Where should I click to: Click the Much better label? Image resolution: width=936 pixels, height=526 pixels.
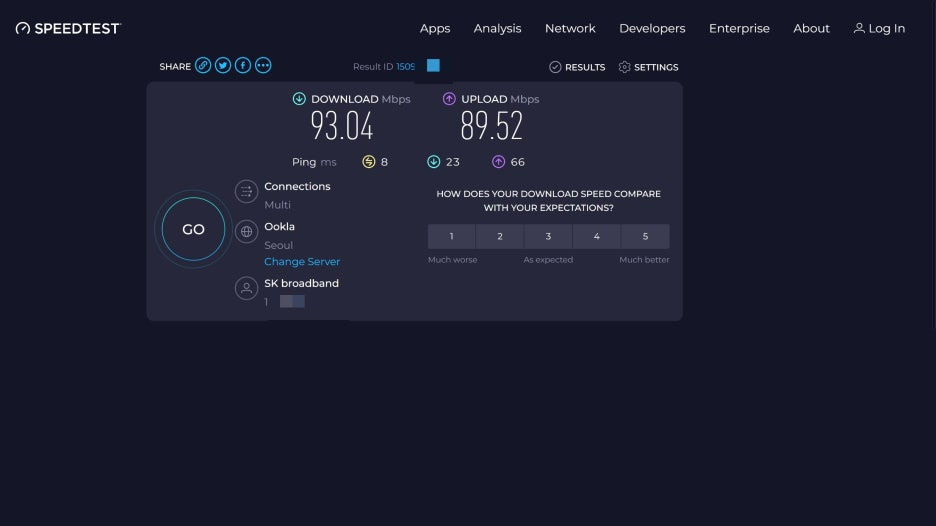click(644, 260)
